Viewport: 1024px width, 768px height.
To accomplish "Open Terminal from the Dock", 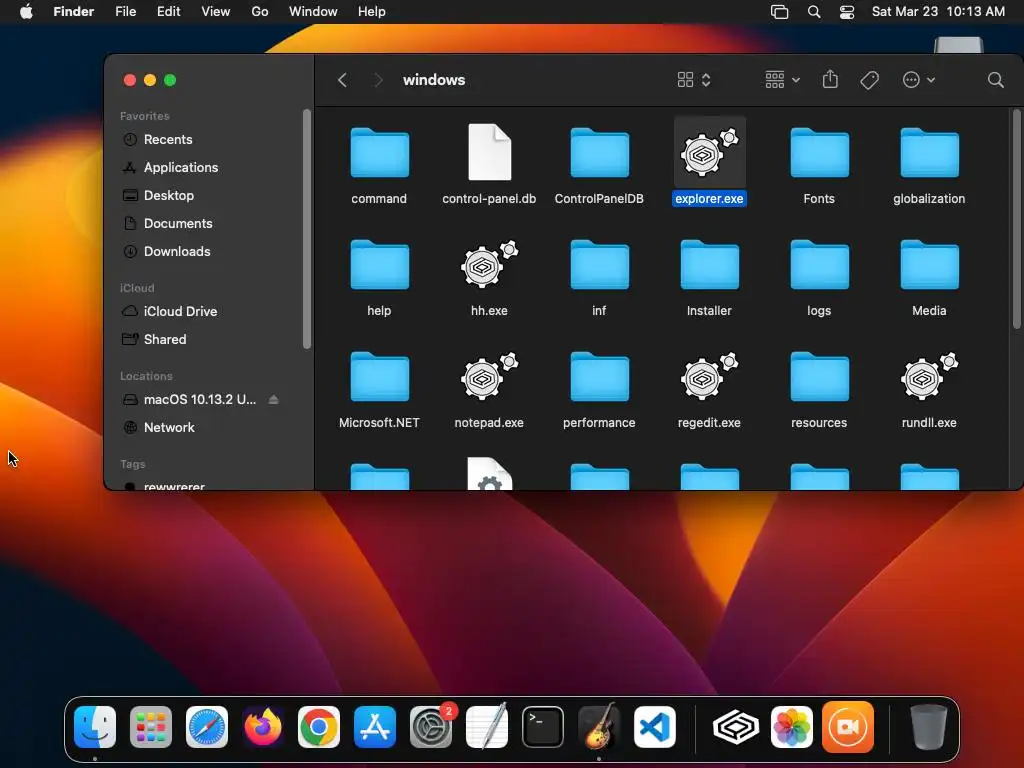I will 543,727.
